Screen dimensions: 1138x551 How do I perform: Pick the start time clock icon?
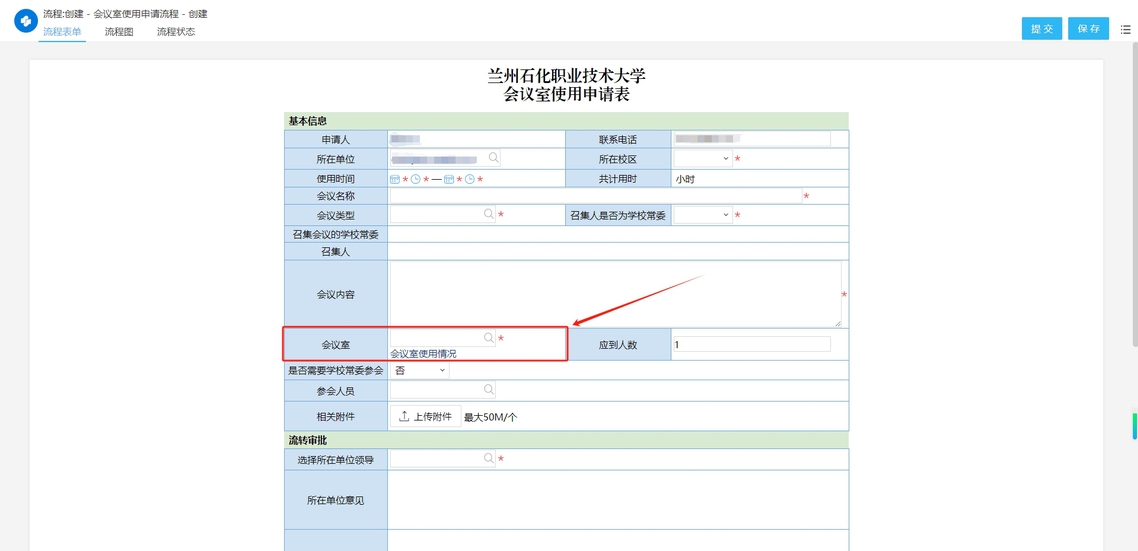pyautogui.click(x=416, y=179)
